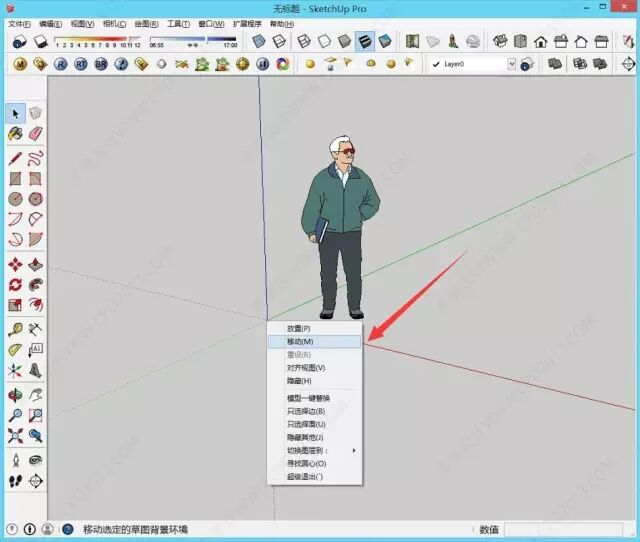Image resolution: width=640 pixels, height=542 pixels.
Task: Open the 工具(T) menu
Action: coord(179,24)
